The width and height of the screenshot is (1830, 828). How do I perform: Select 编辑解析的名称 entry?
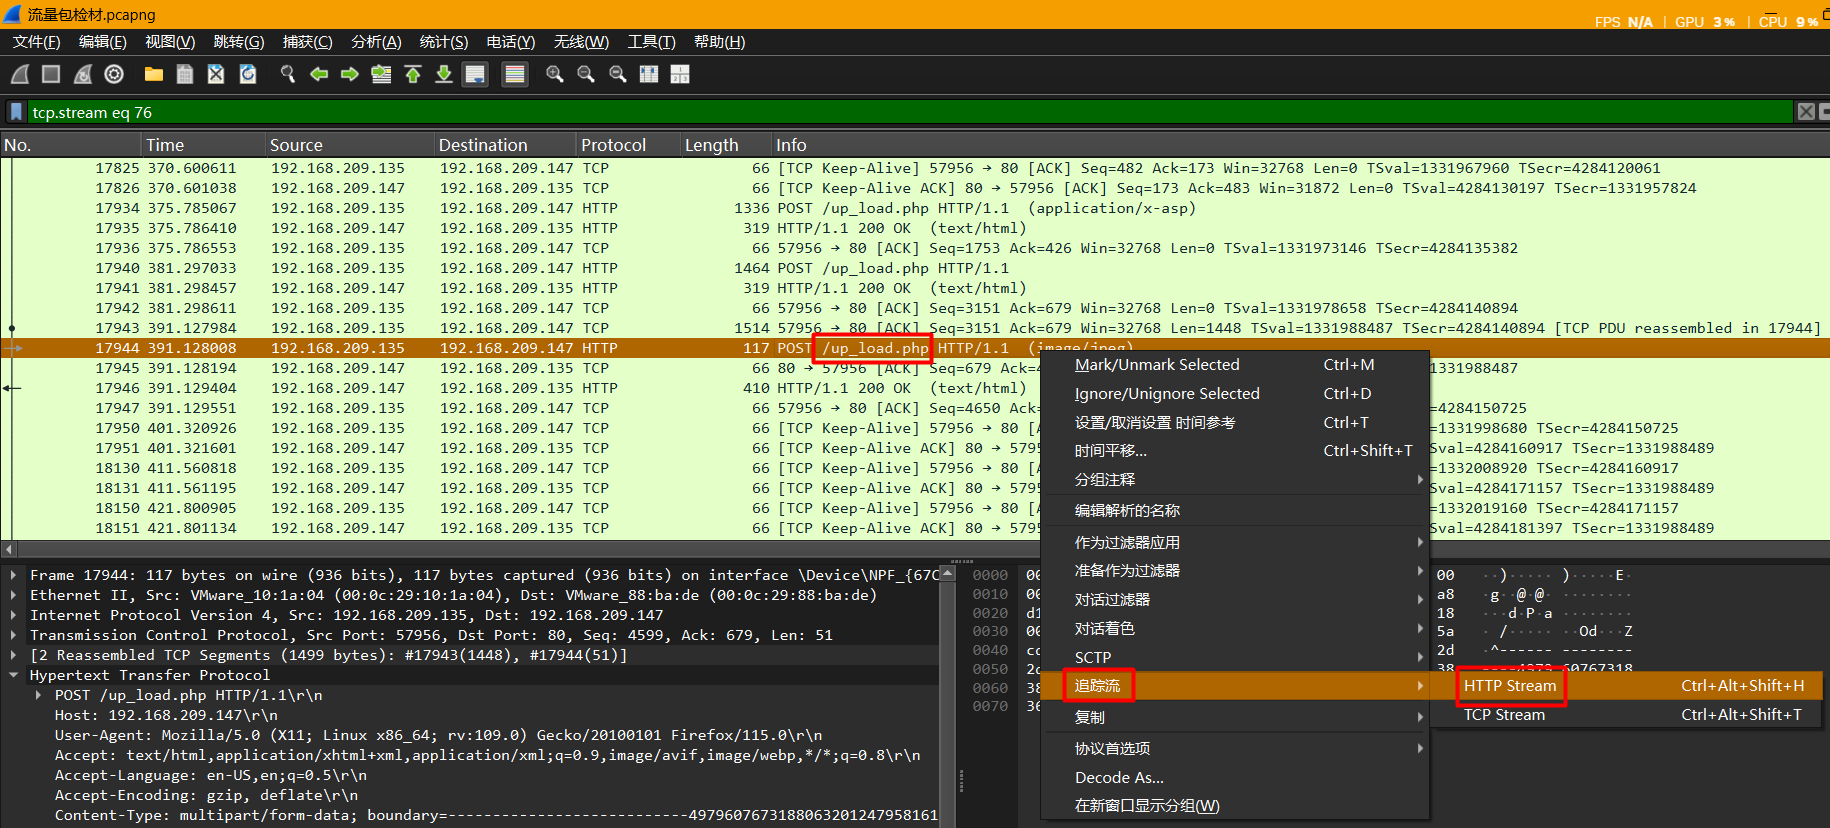point(1235,511)
